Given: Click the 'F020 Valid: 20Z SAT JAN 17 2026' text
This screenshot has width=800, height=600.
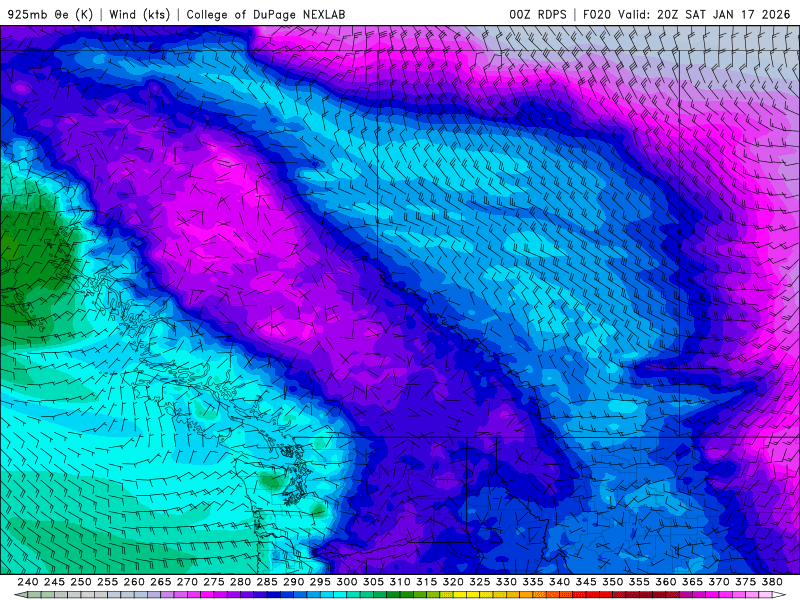Looking at the screenshot, I should click(686, 14).
